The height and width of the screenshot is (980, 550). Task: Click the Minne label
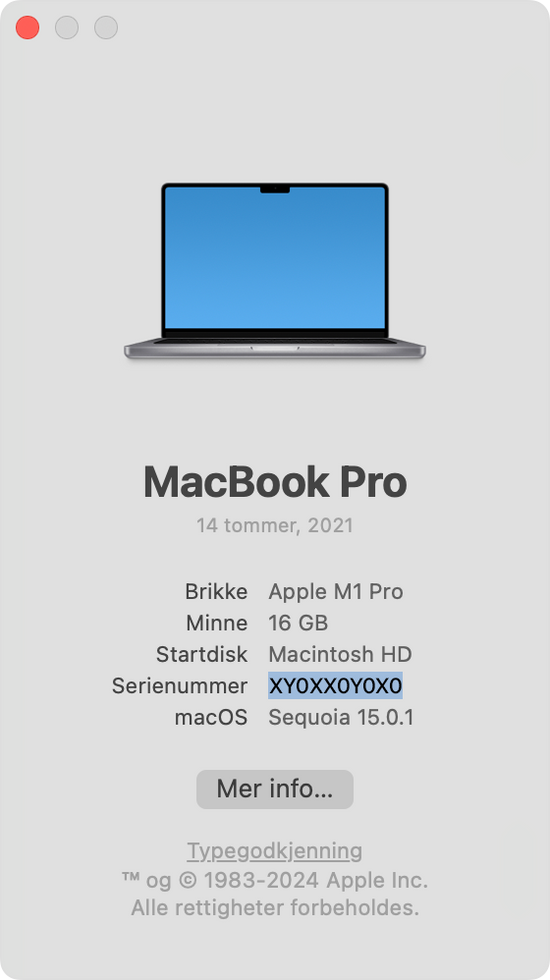217,623
